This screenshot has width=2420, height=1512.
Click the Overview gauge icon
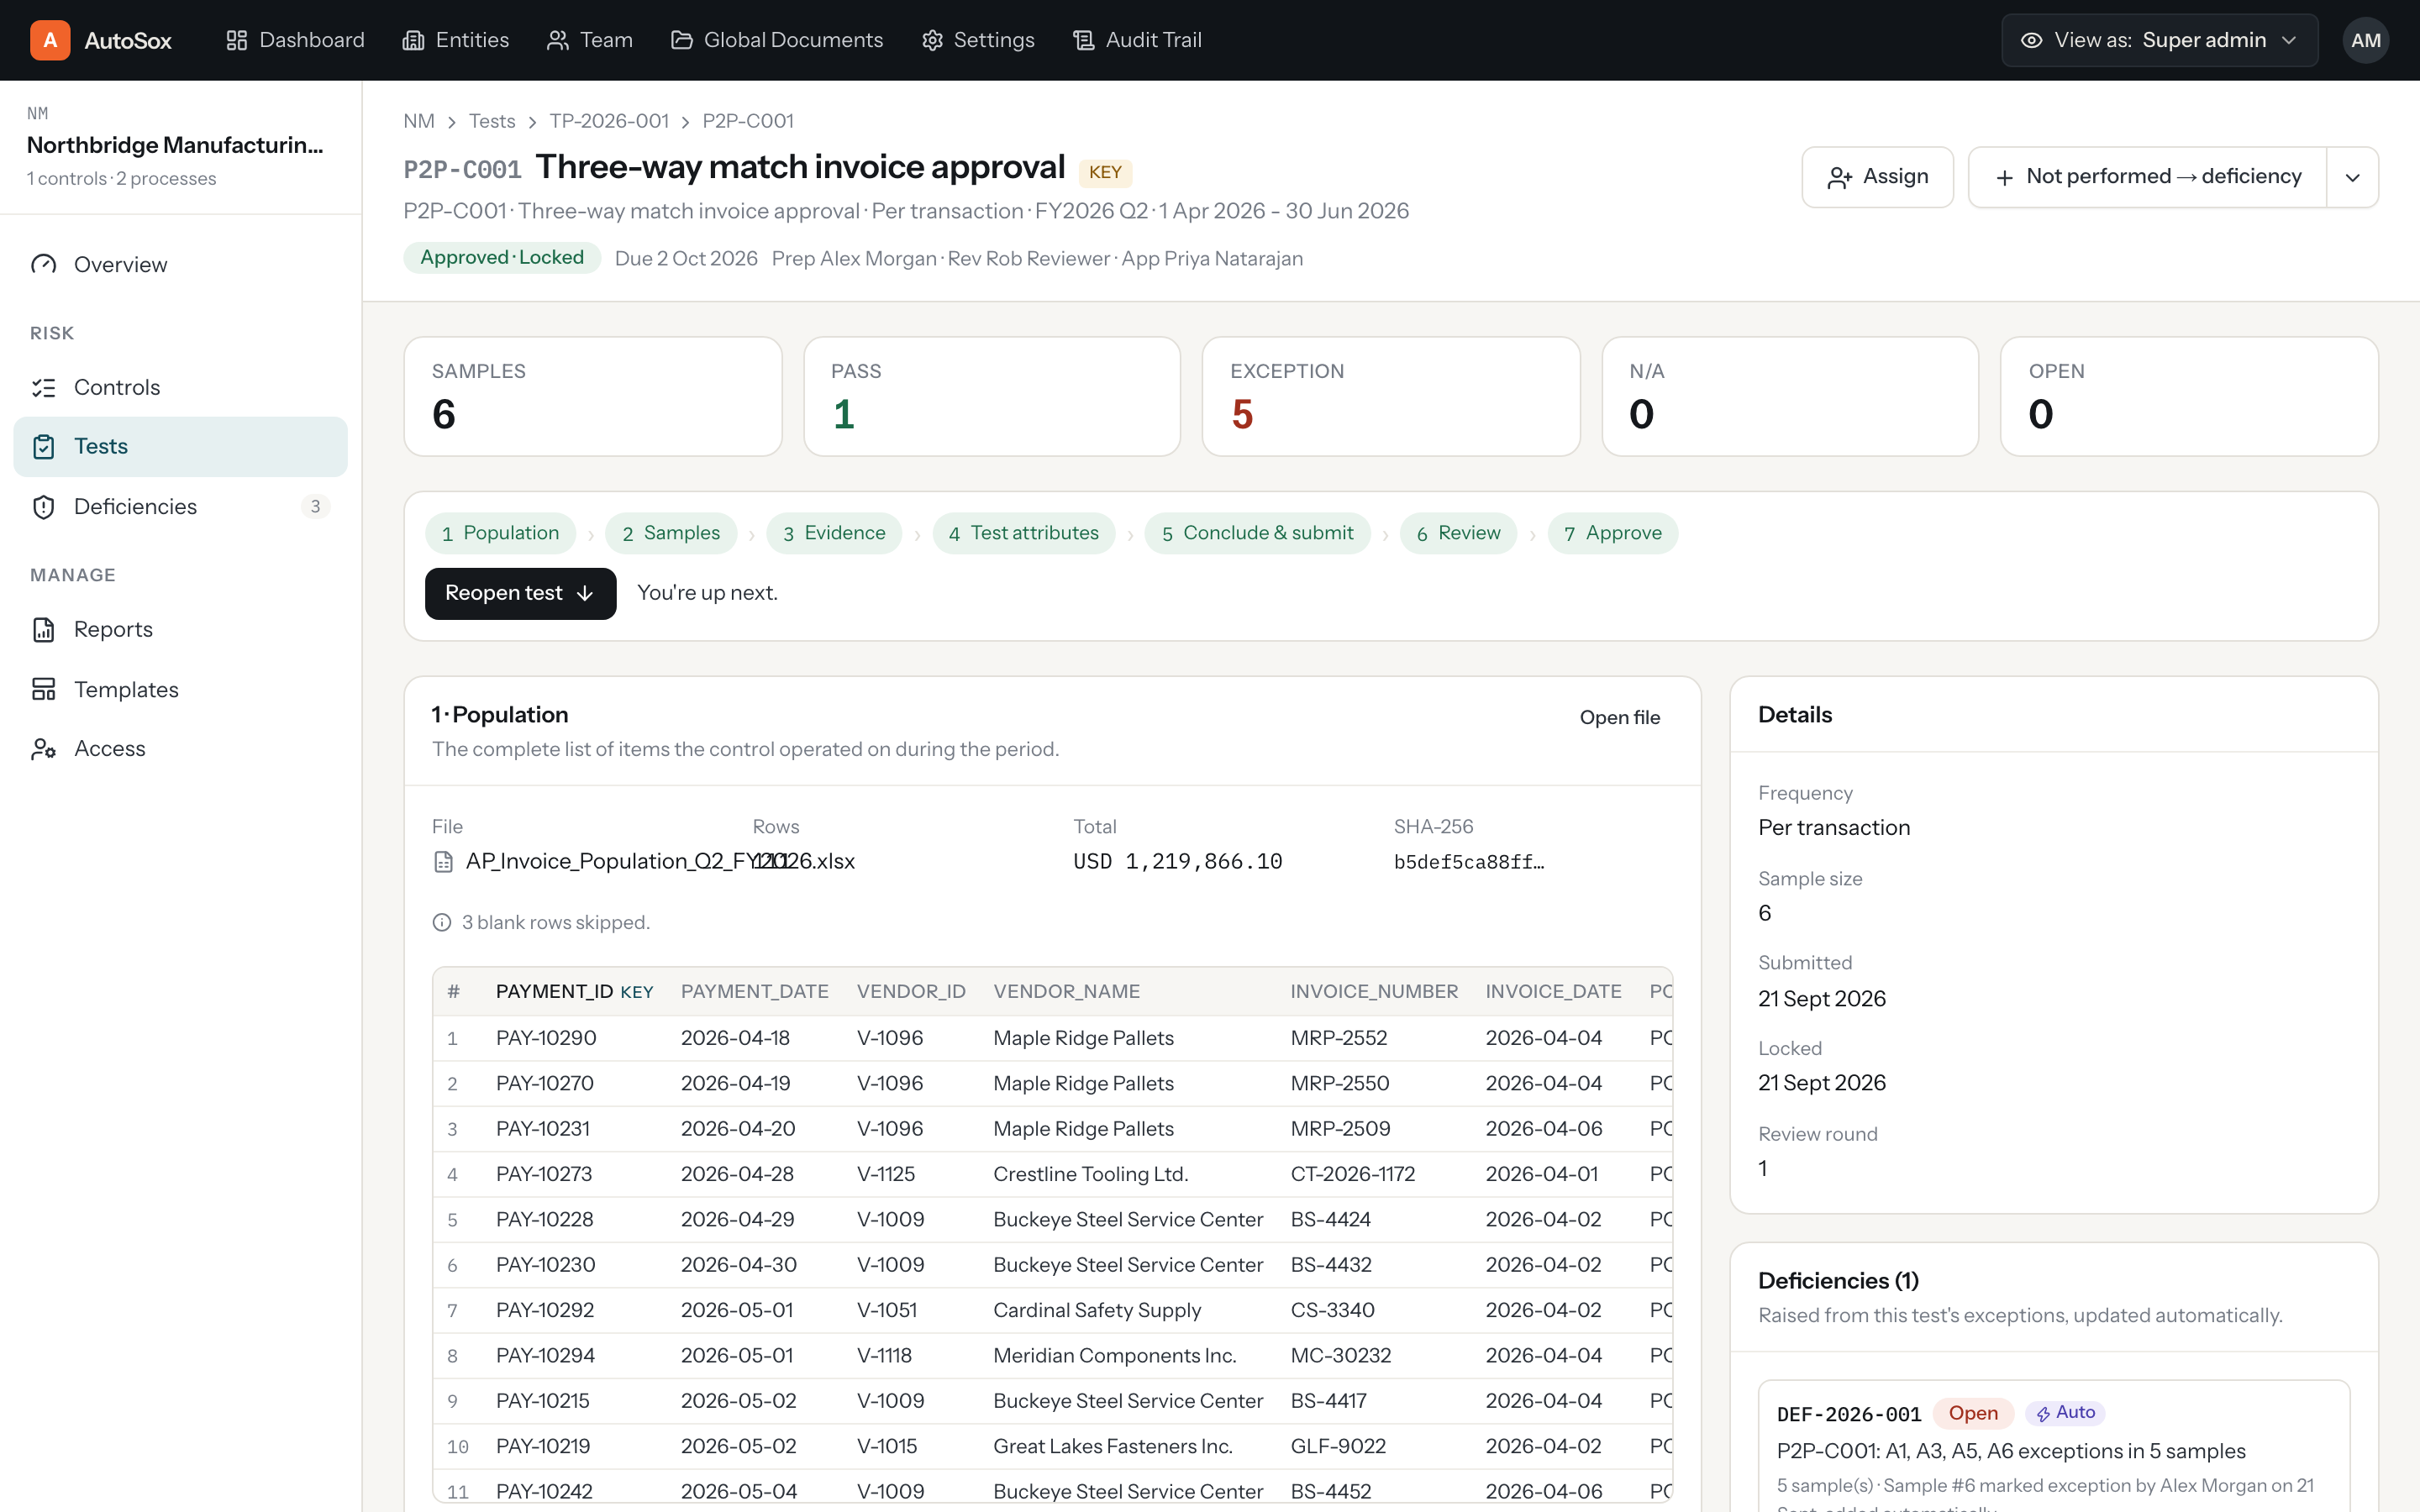(x=44, y=264)
